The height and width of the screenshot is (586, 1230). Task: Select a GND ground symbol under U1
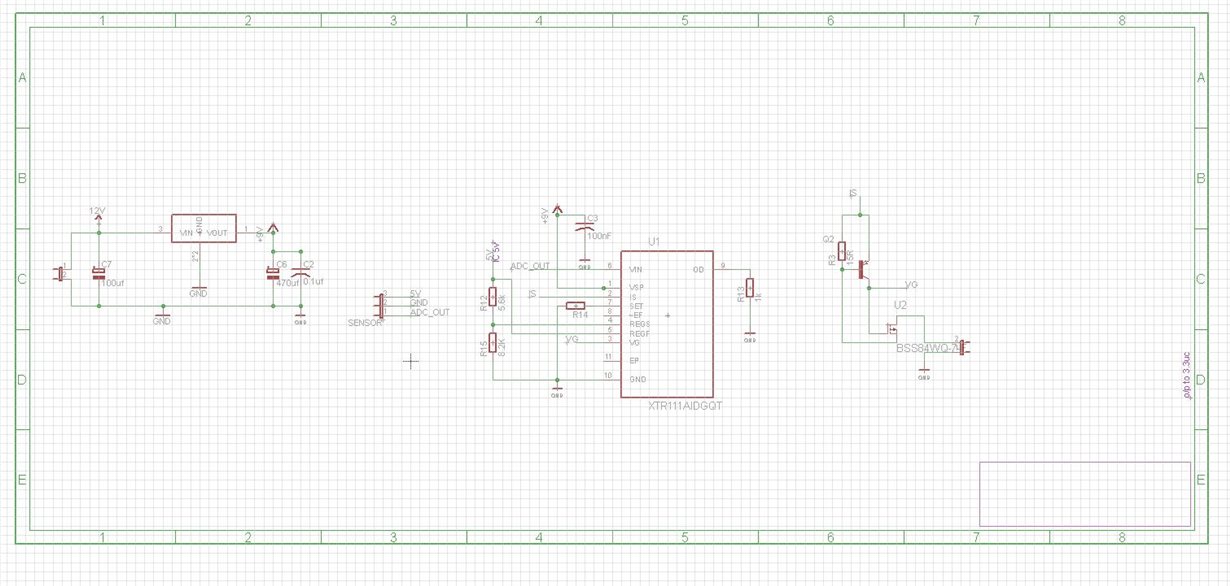click(x=557, y=390)
